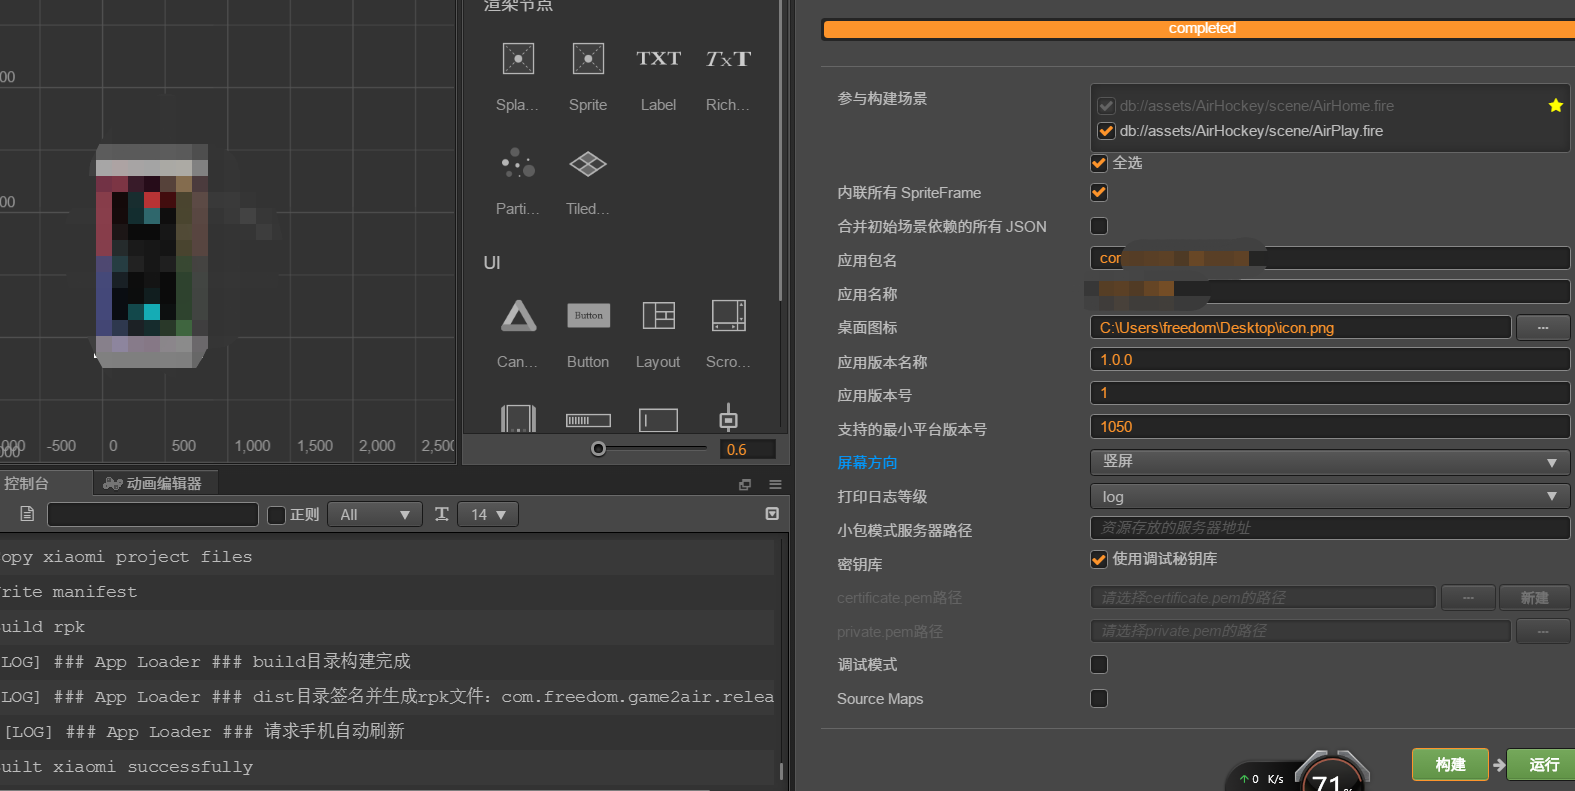
Task: Click the yellow star beside AirHome.fire
Action: pyautogui.click(x=1556, y=105)
